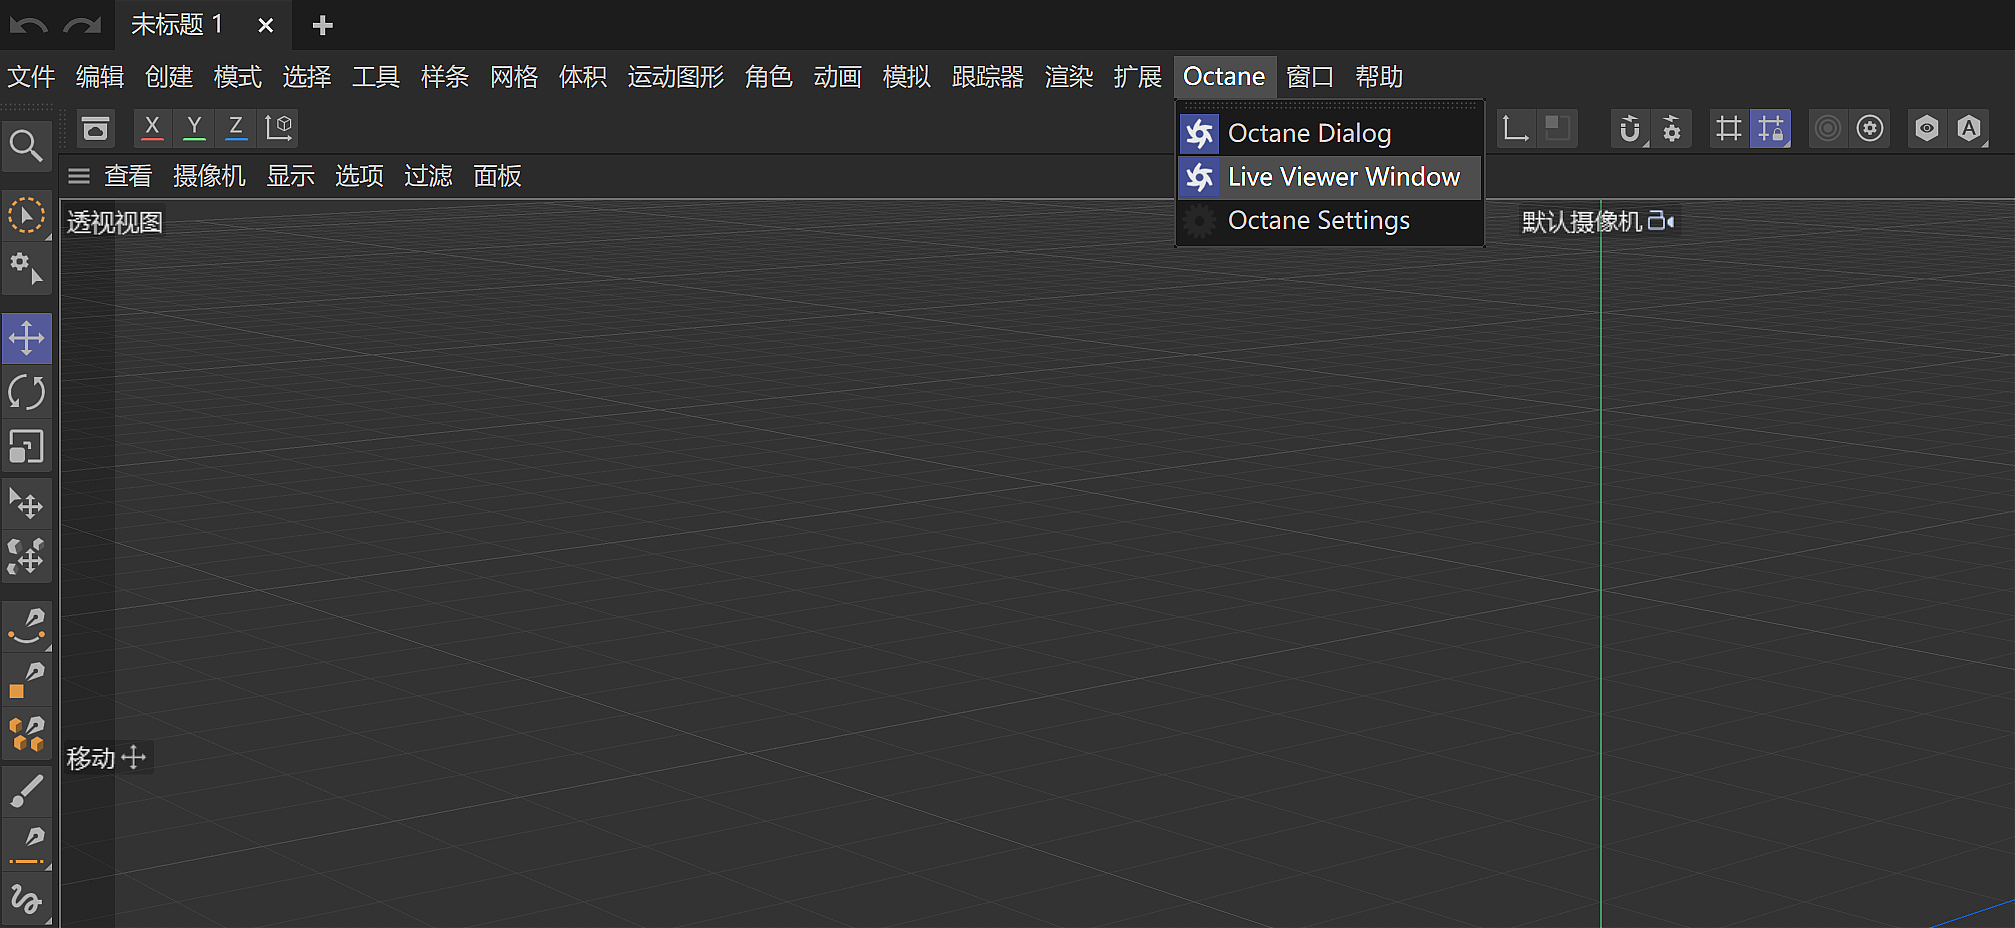Click the search magnifier icon

tap(26, 146)
